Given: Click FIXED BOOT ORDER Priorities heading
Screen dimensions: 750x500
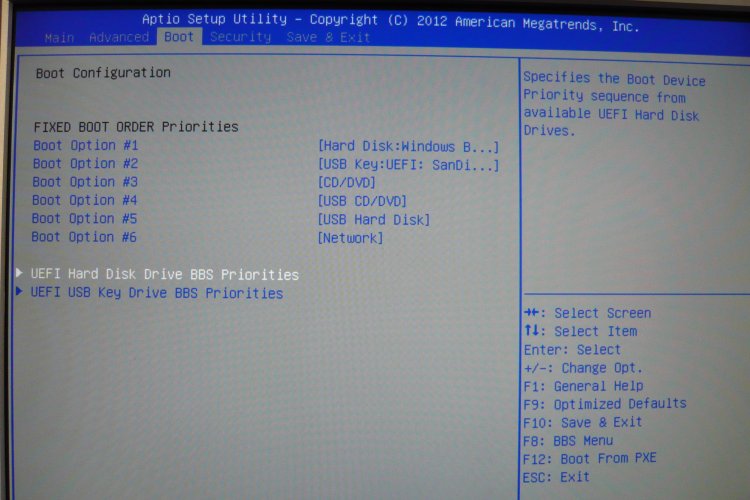Looking at the screenshot, I should [136, 127].
